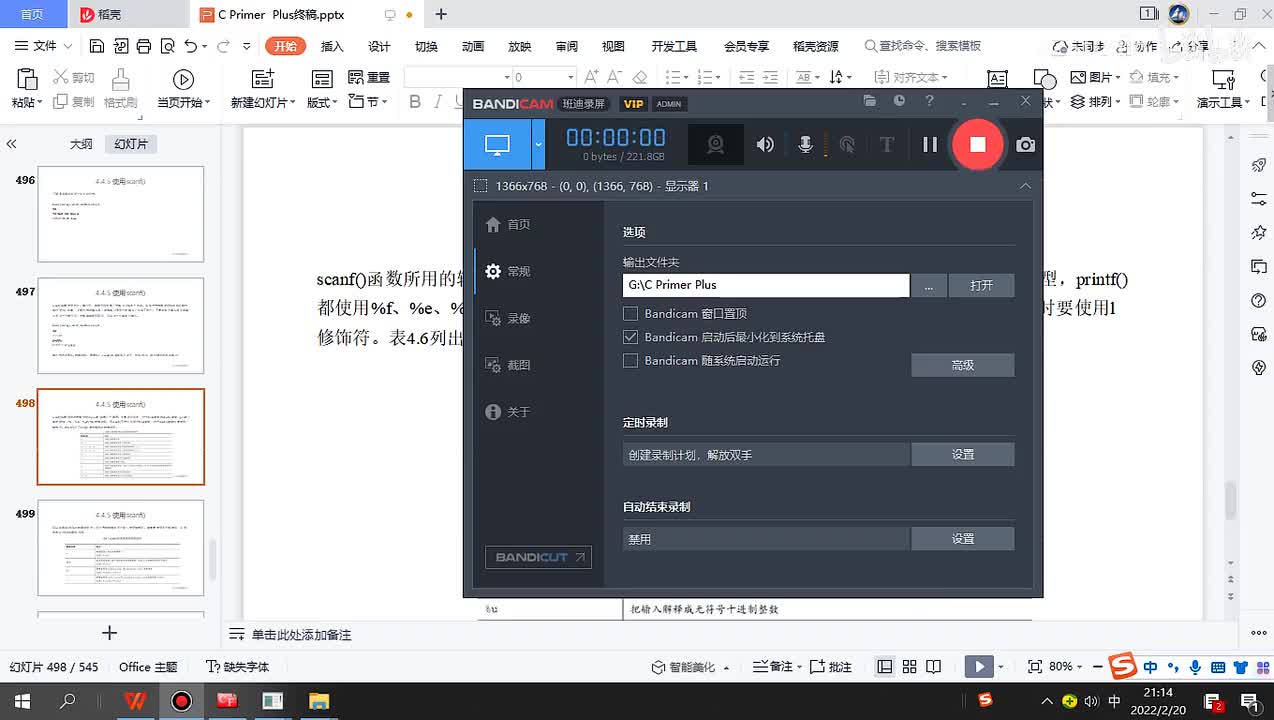Screen dimensions: 1274x720
Task: Open the 文件 menu in WPS
Action: coord(44,46)
